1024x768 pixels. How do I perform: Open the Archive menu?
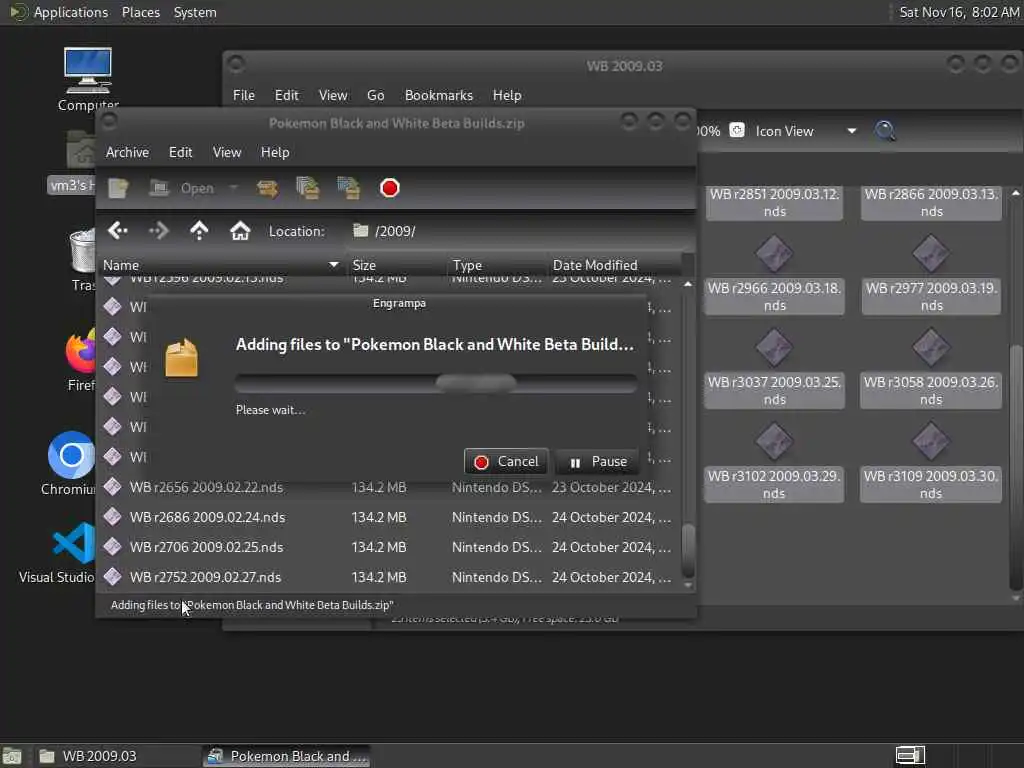coord(127,152)
